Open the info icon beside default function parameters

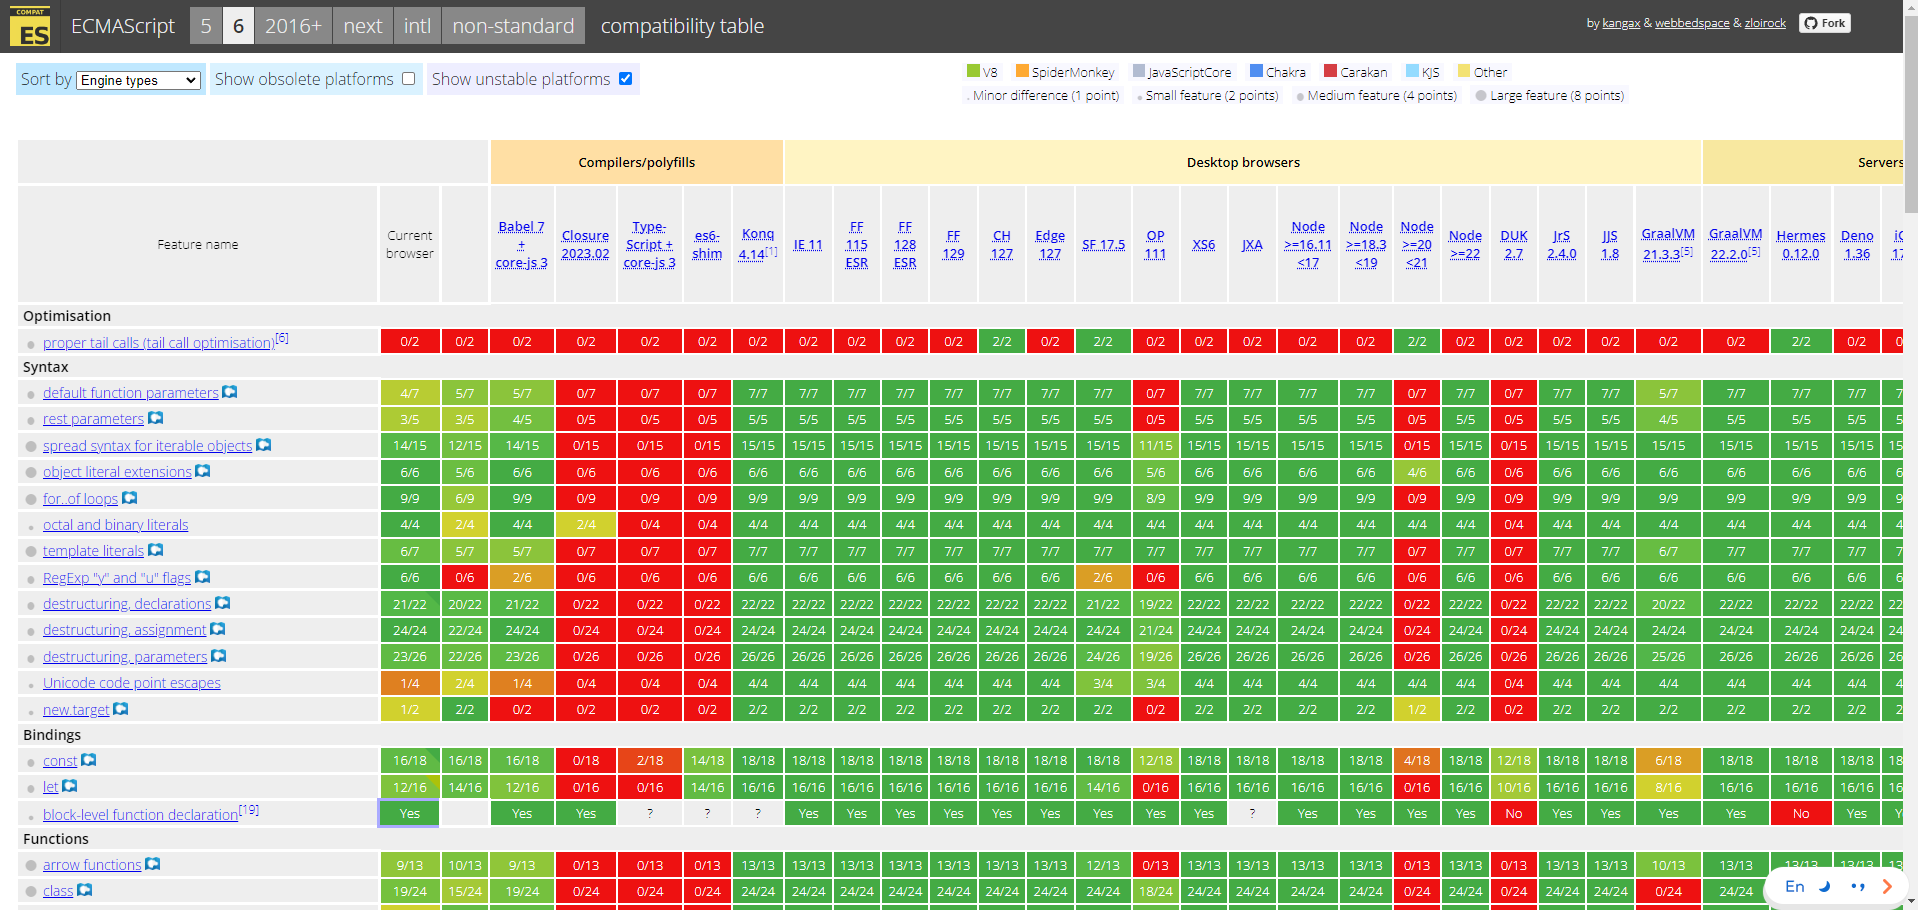(230, 392)
